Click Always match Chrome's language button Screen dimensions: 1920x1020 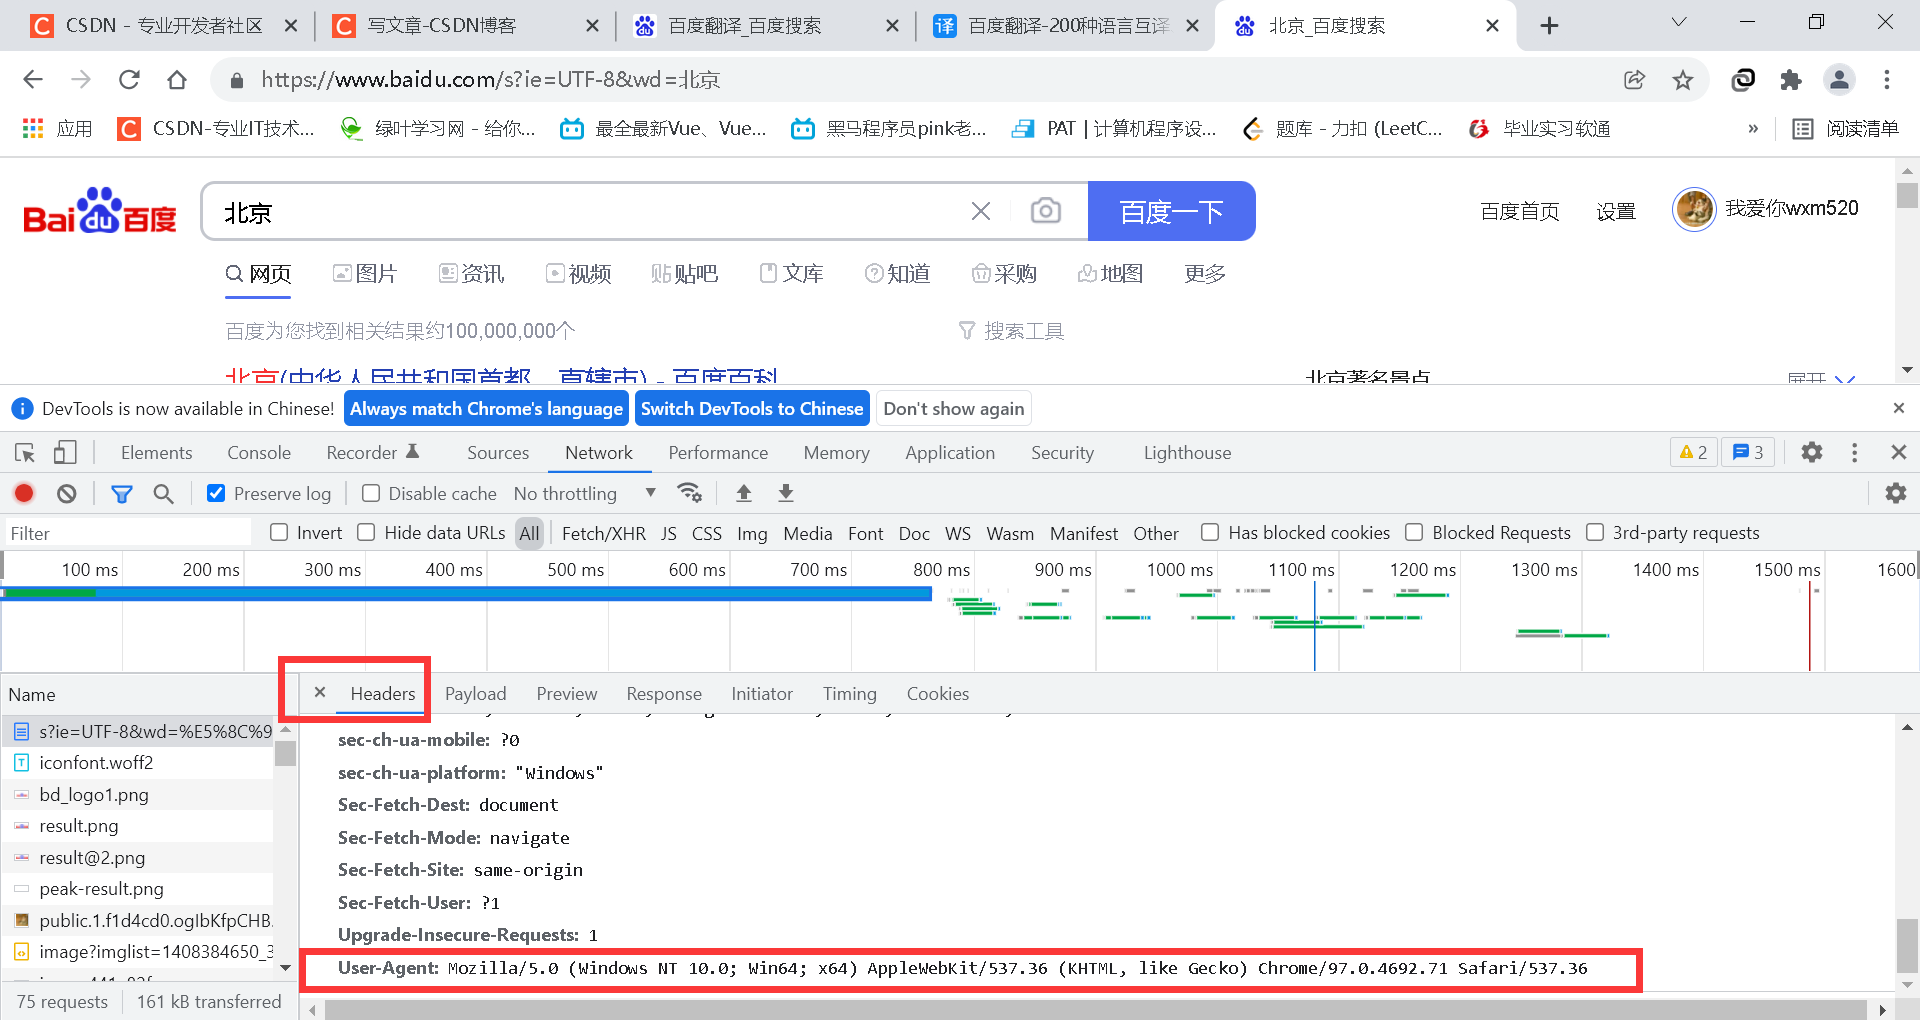click(x=486, y=408)
